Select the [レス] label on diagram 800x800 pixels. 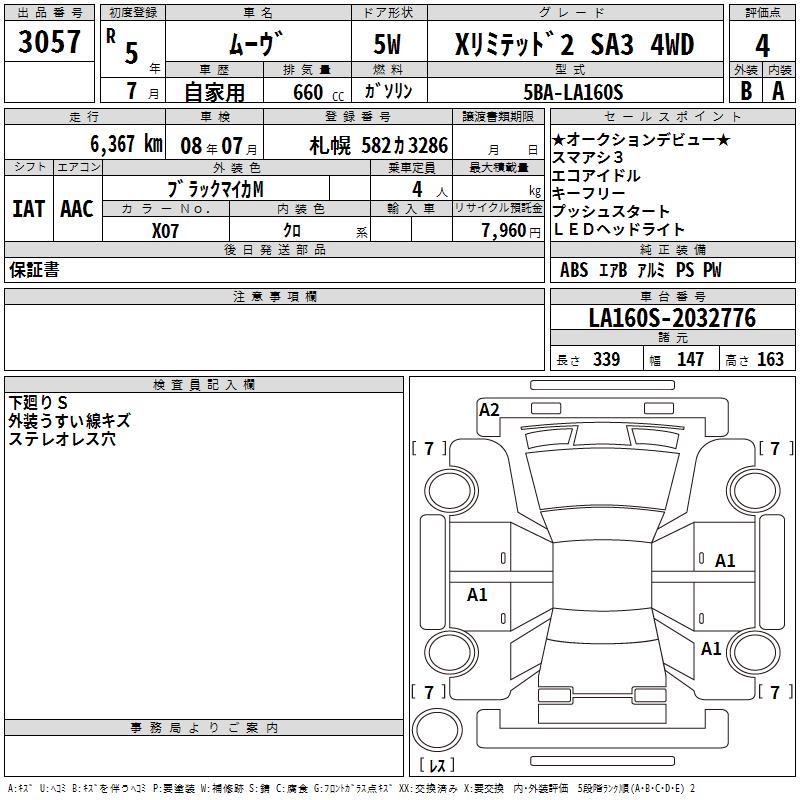tap(437, 765)
